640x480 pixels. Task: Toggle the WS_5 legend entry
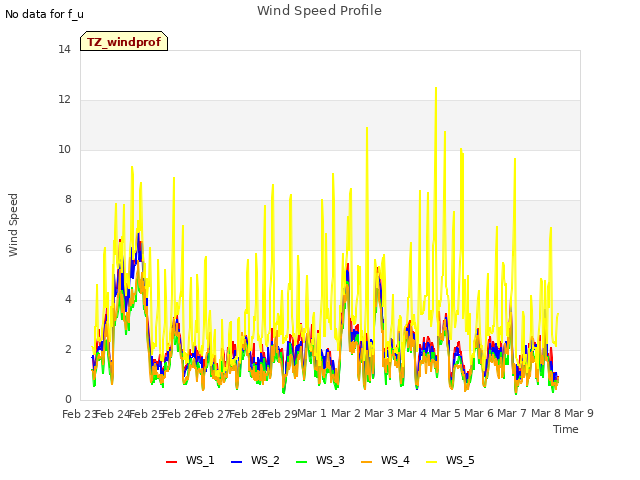(450, 460)
